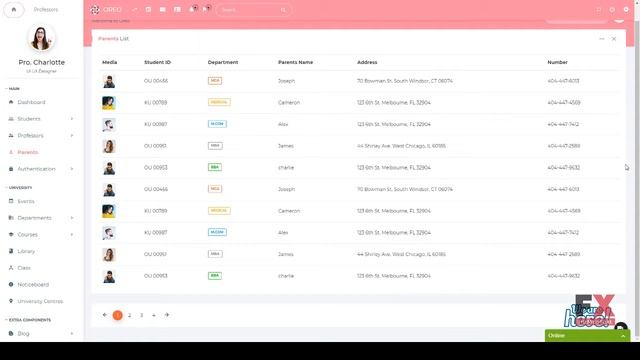
Task: Click the Blog icon in the sidebar
Action: click(x=11, y=333)
